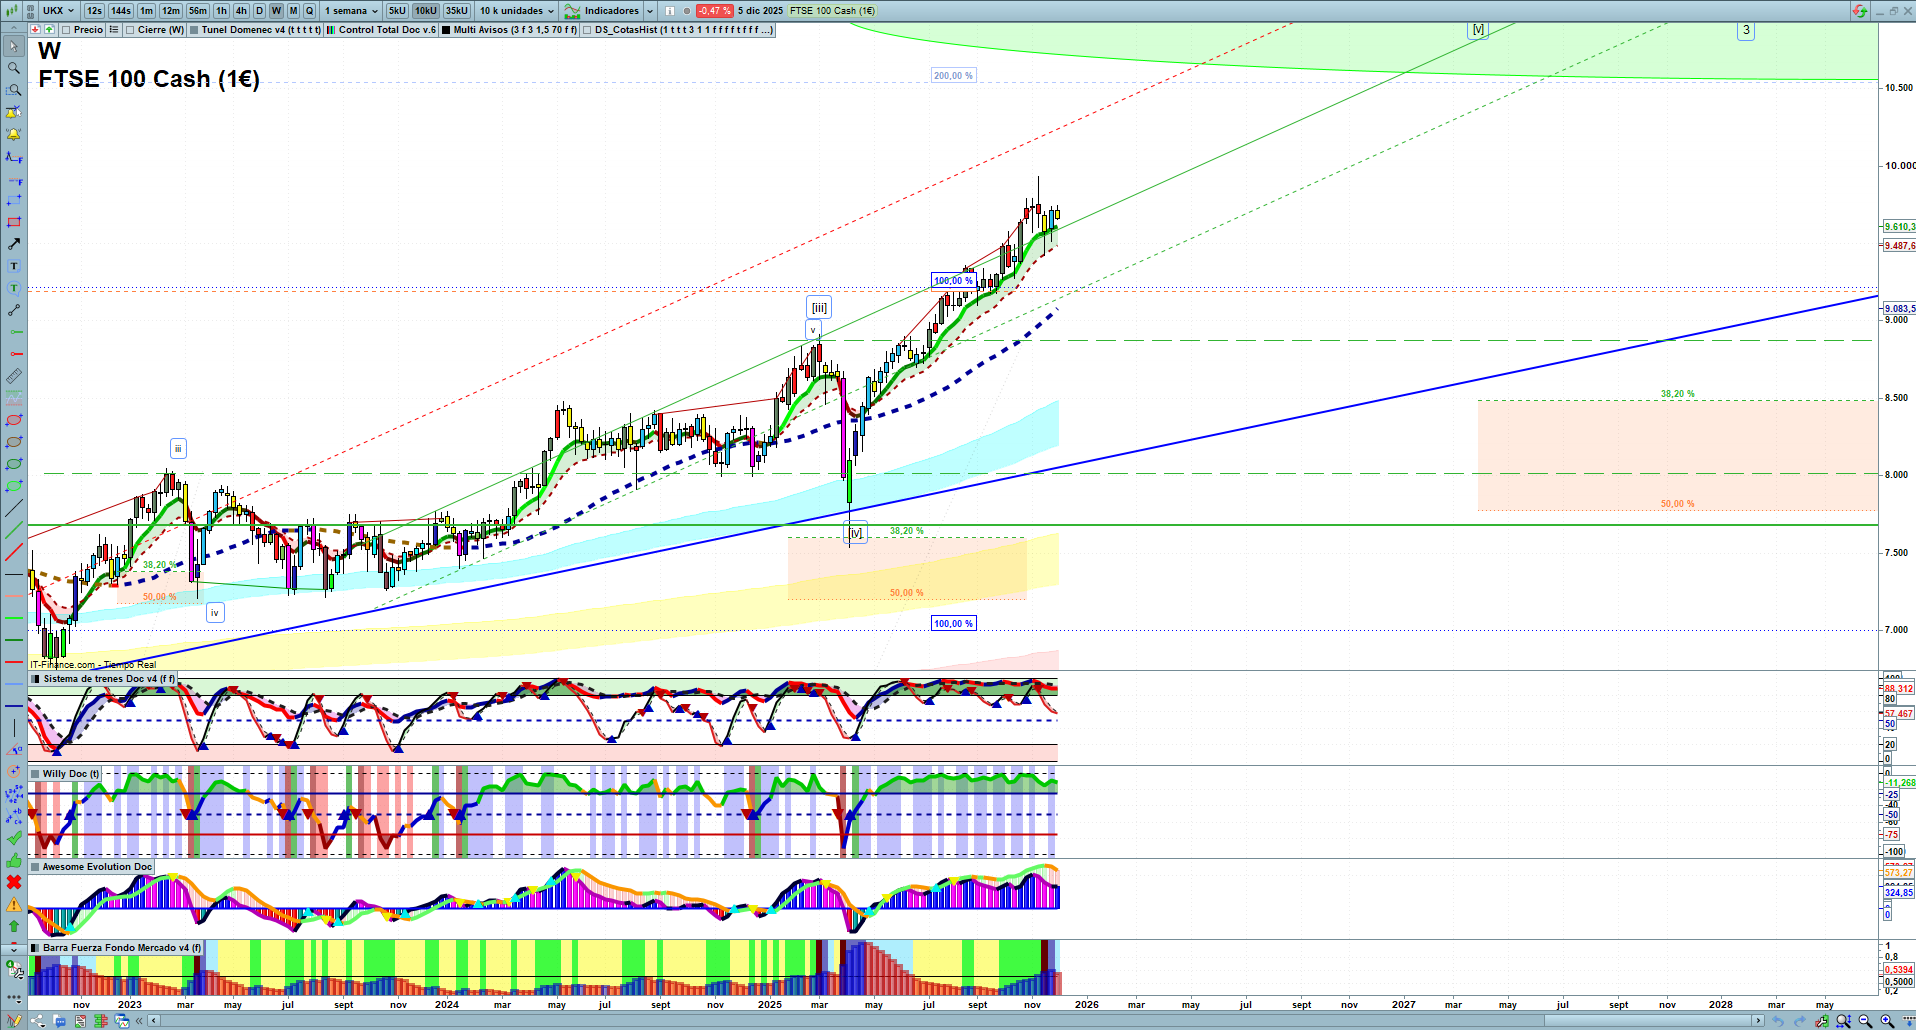1916x1030 pixels.
Task: Open the '1 semana' timeframe dropdown
Action: [351, 11]
